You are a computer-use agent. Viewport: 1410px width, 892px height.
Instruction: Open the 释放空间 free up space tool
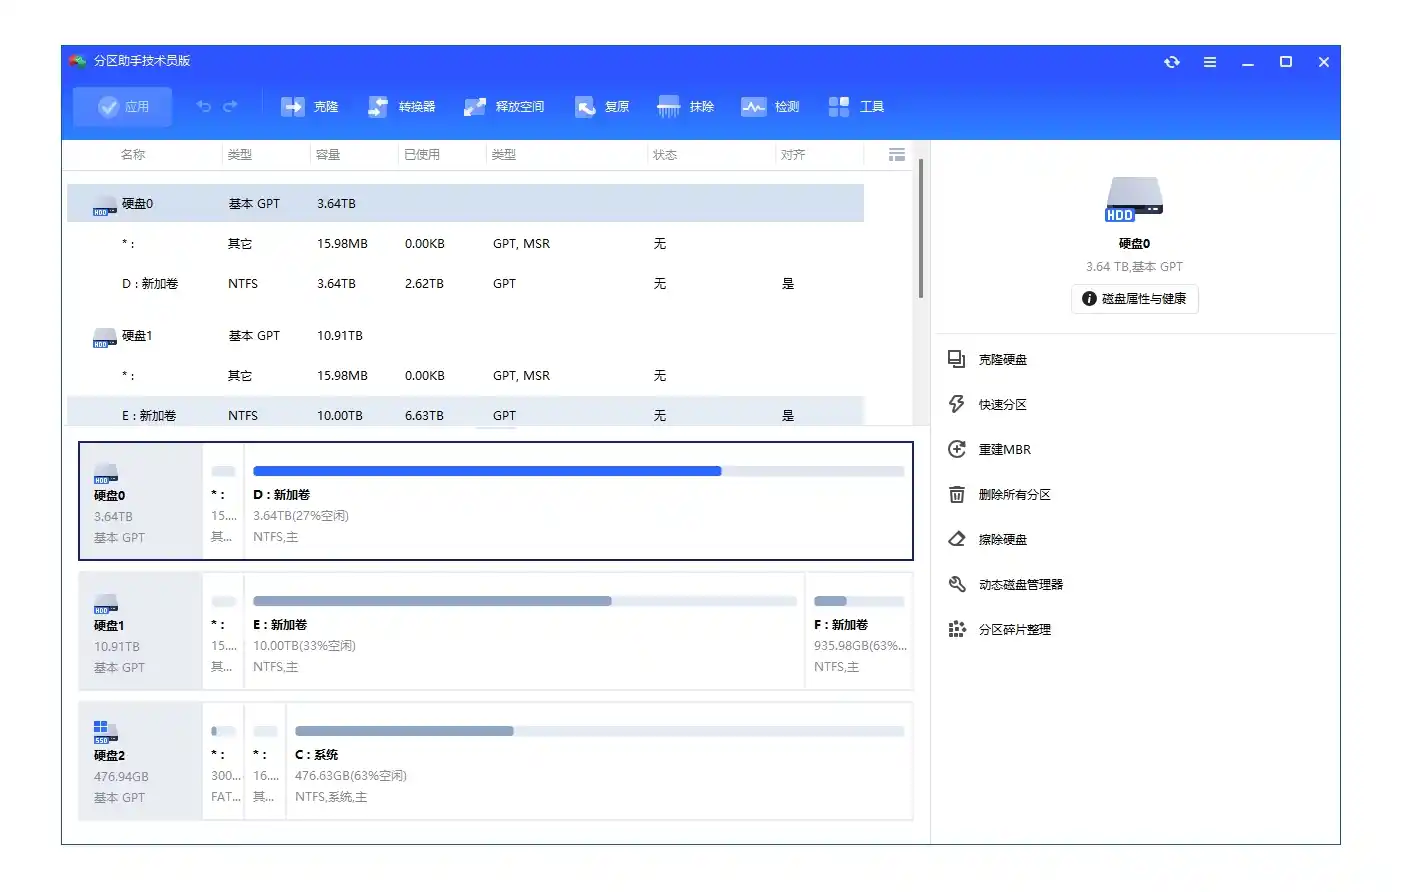[x=504, y=107]
